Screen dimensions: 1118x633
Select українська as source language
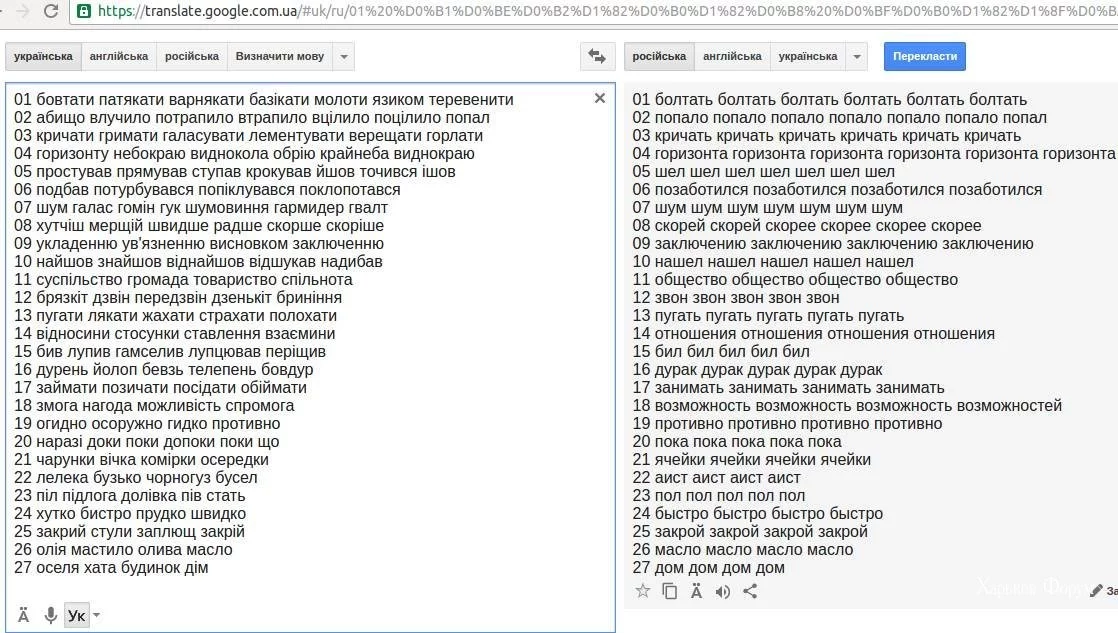coord(43,56)
